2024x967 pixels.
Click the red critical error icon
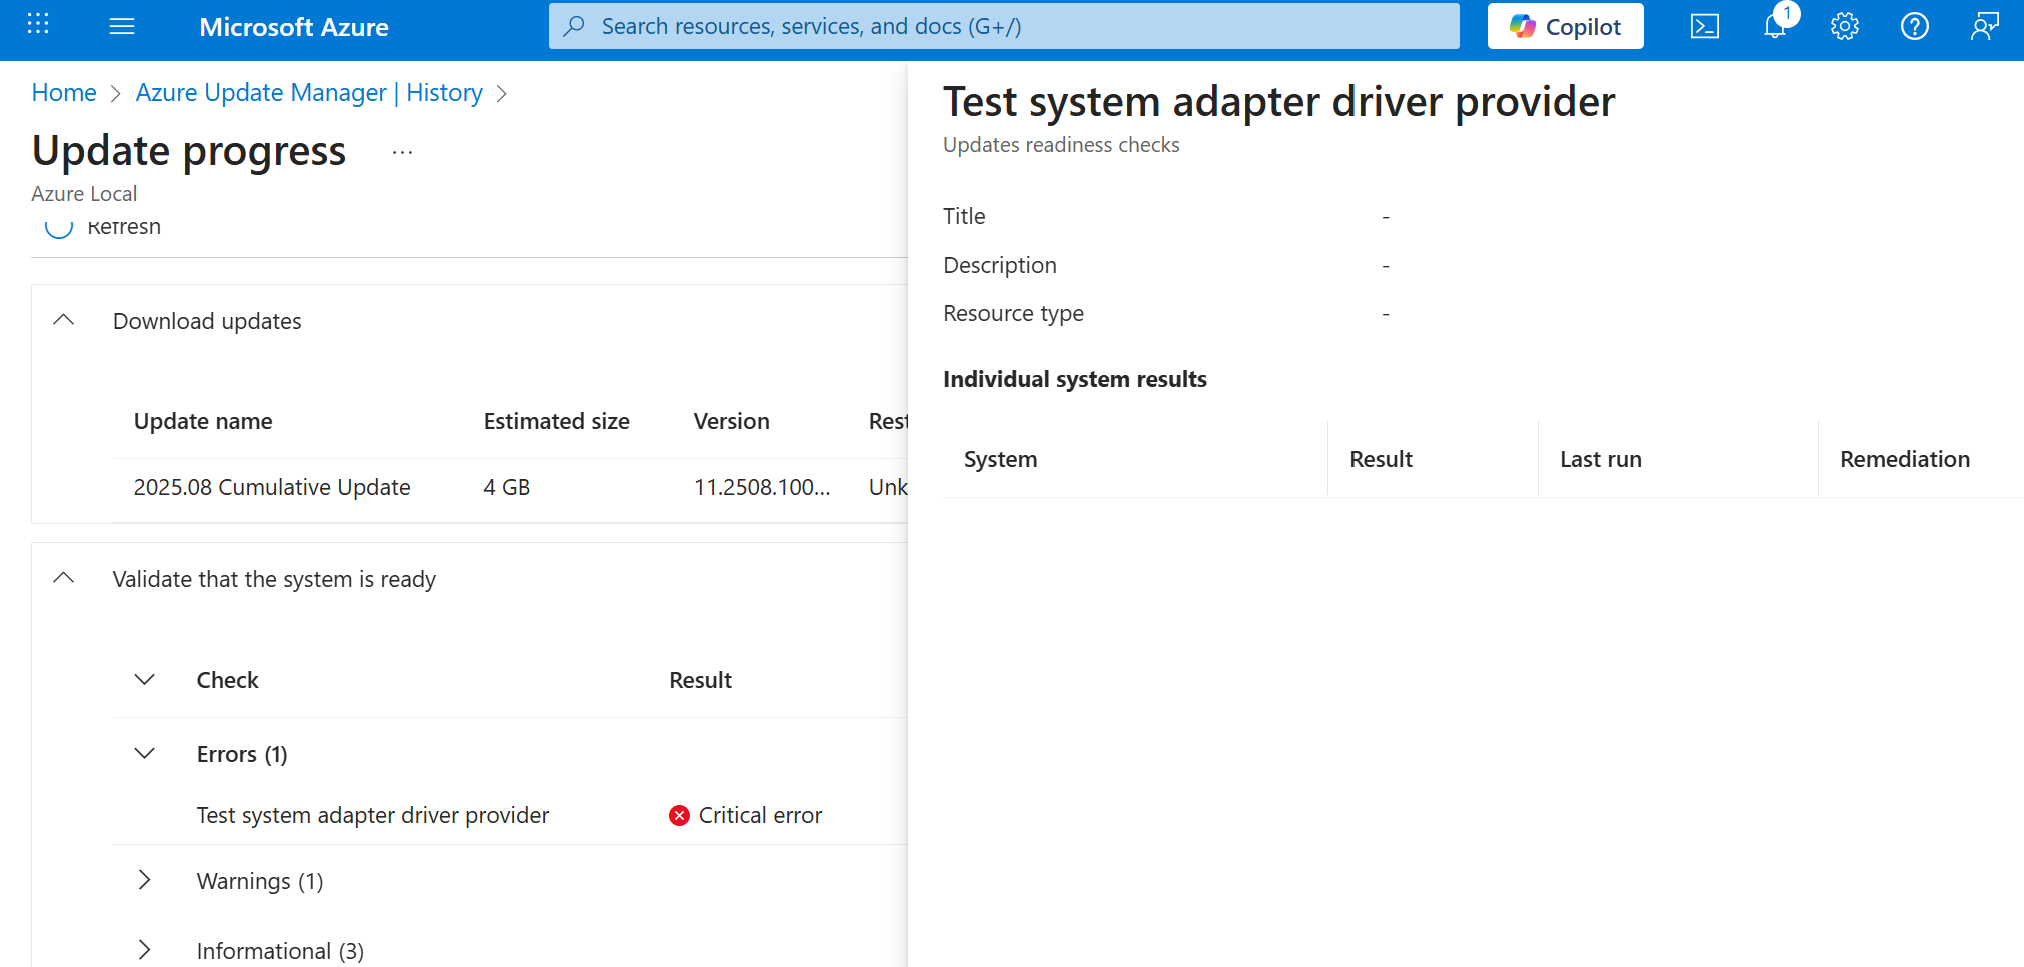680,816
